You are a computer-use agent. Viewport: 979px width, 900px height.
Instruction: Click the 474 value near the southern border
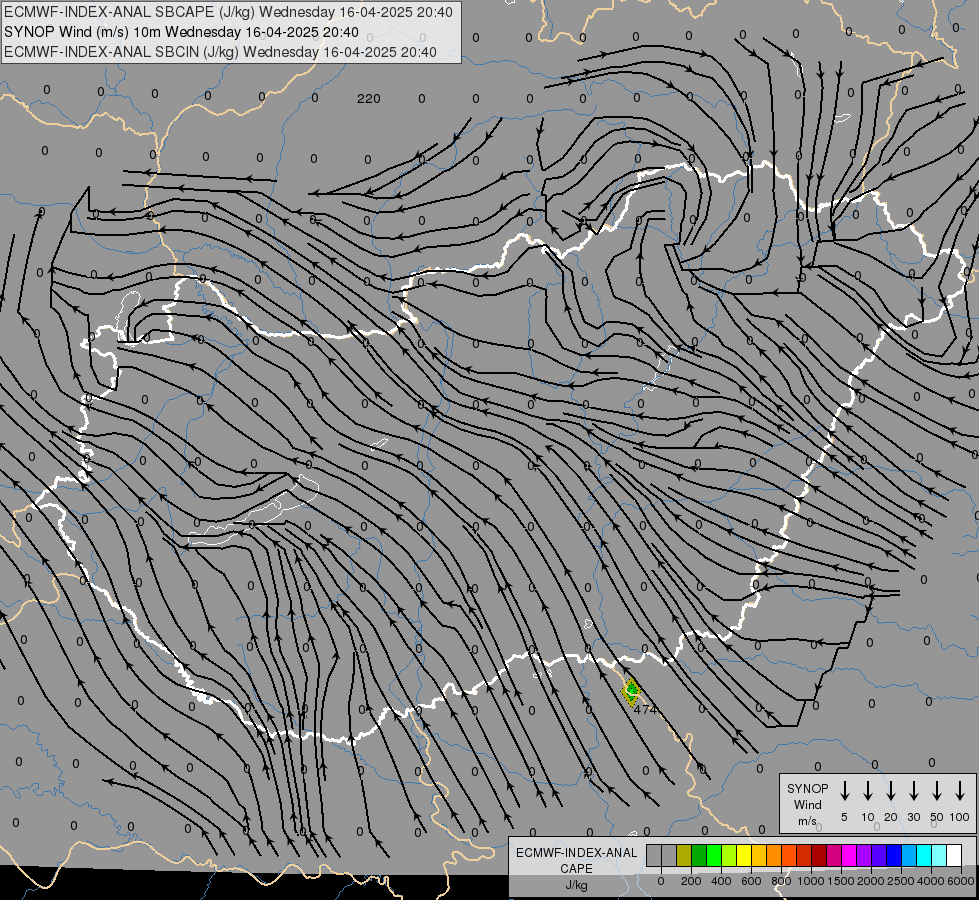pos(645,710)
